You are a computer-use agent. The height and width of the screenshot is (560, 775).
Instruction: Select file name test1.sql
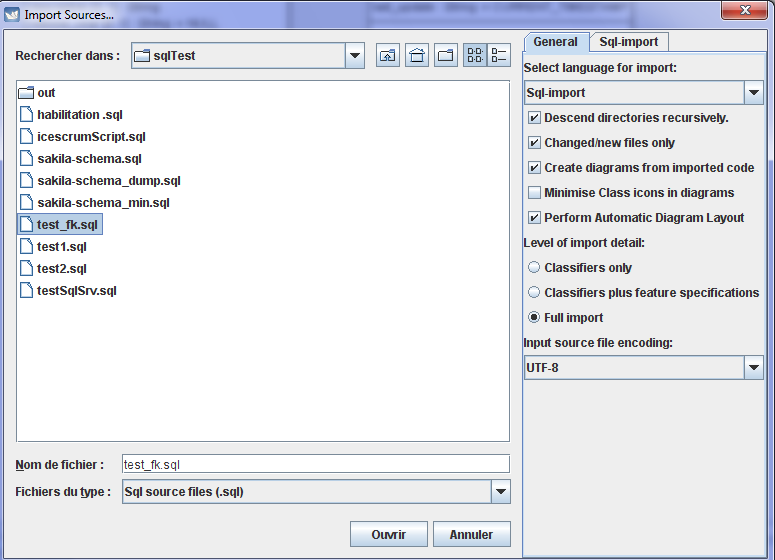click(x=62, y=247)
